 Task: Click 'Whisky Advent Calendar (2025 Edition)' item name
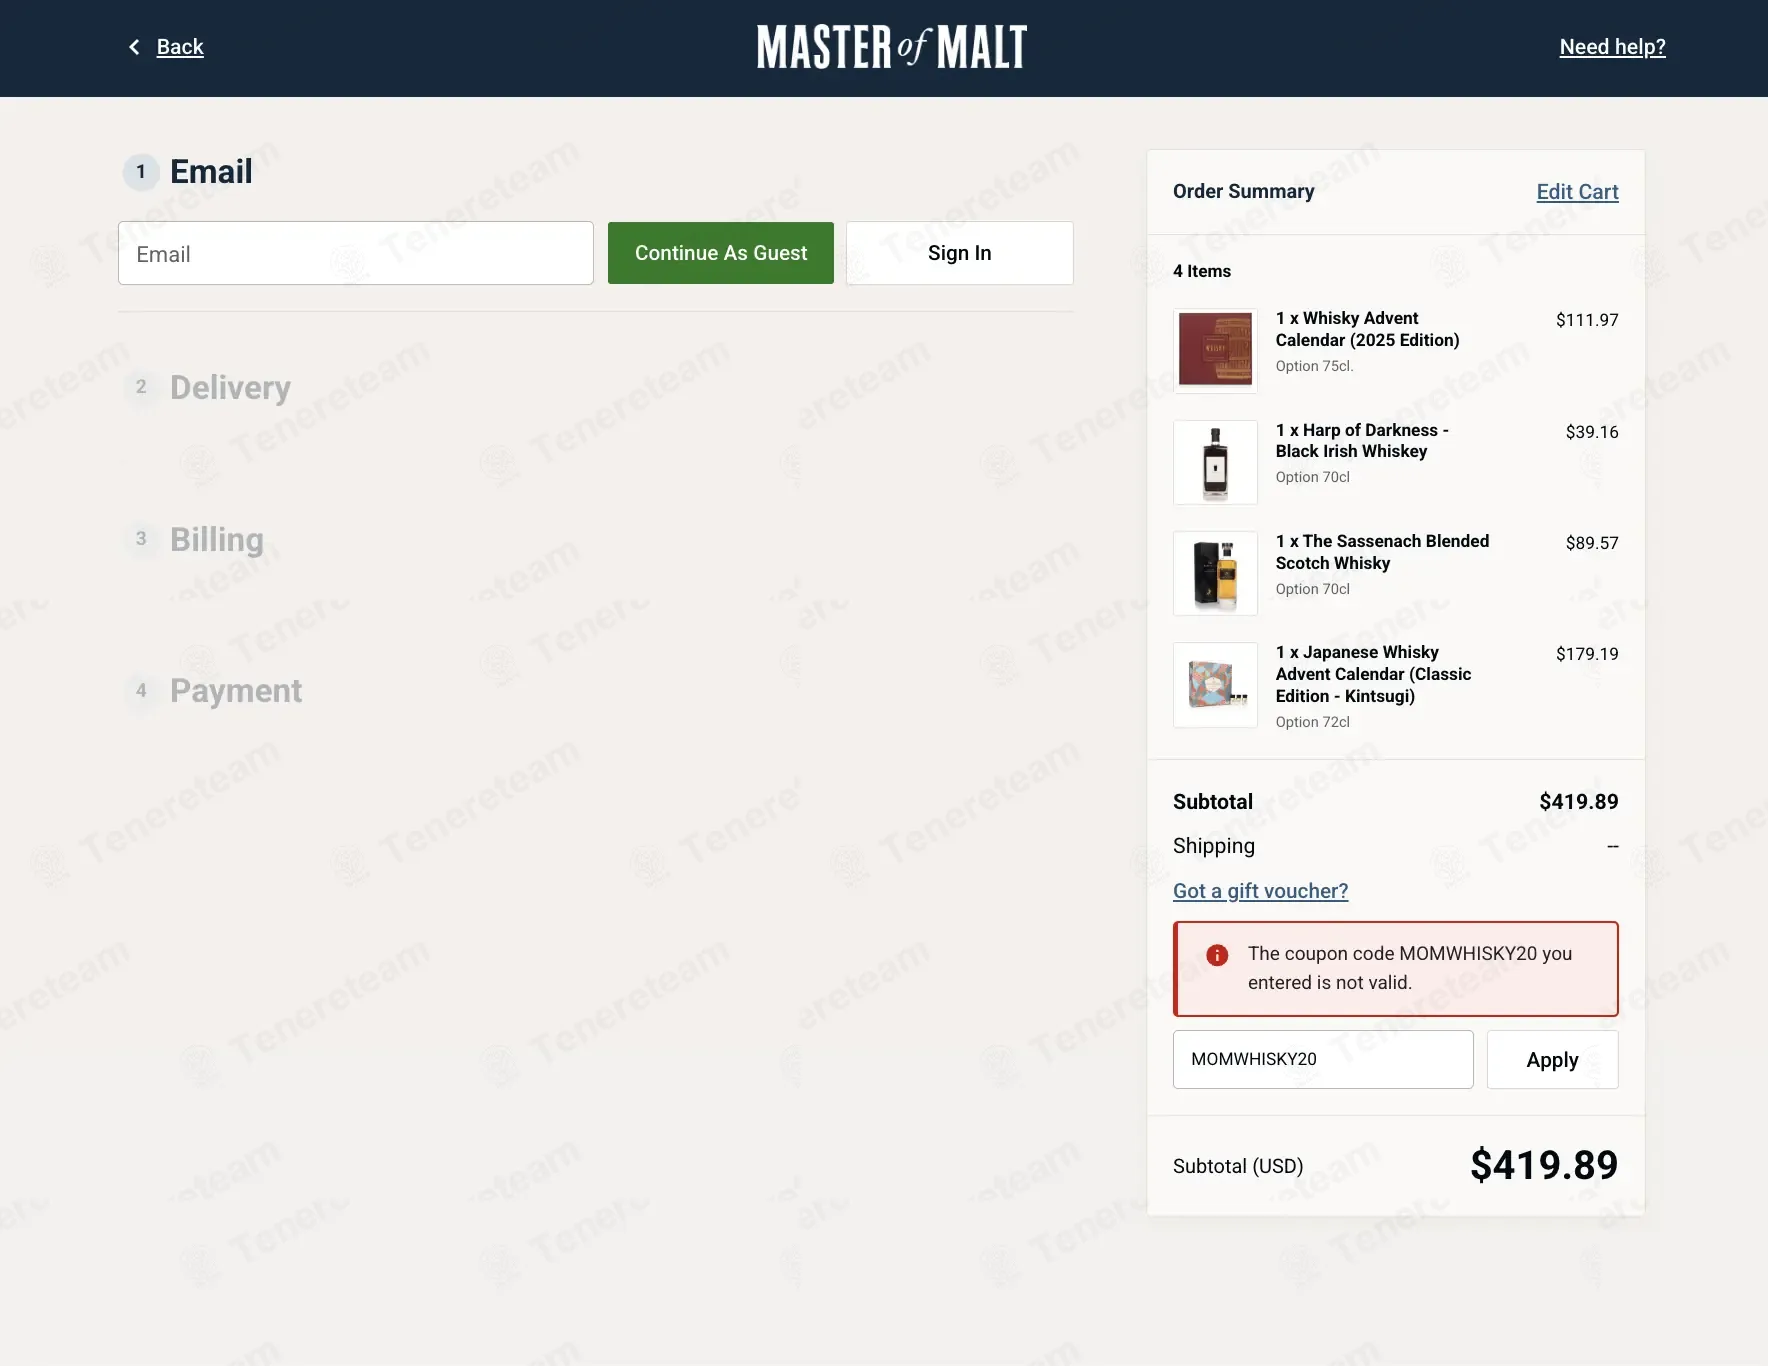pos(1367,329)
